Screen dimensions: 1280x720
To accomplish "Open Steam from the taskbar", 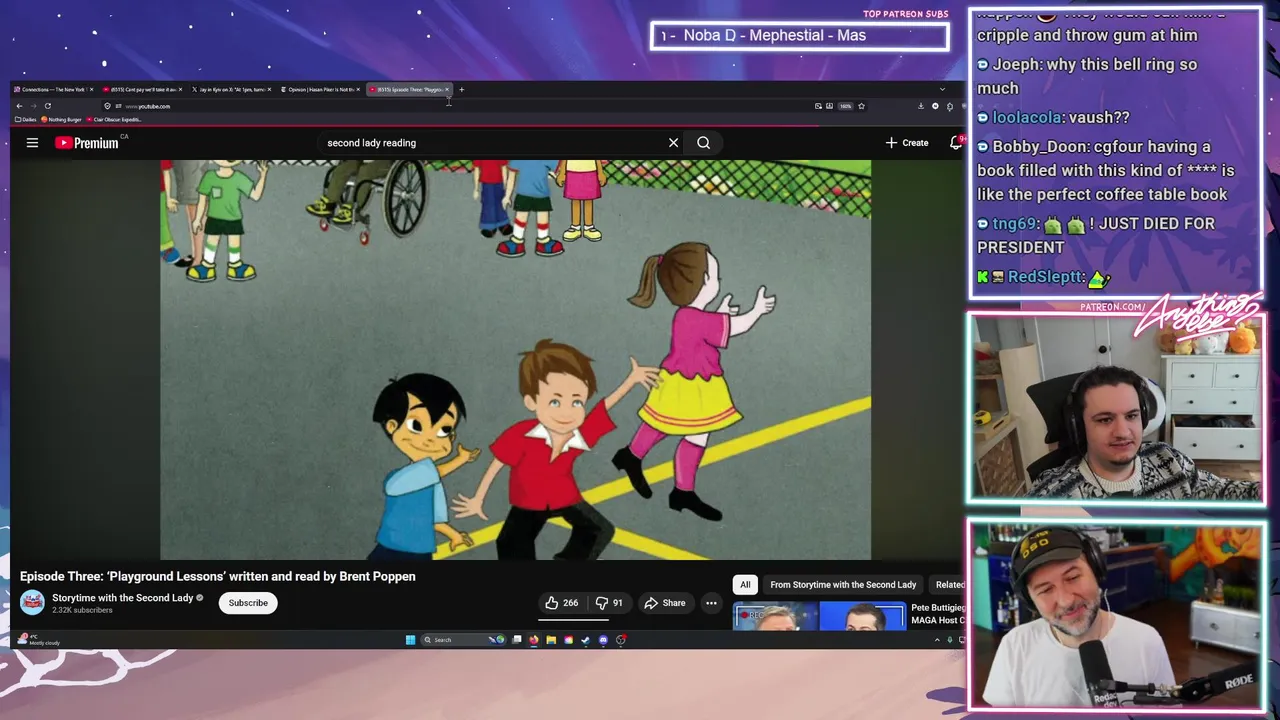I will [x=585, y=640].
